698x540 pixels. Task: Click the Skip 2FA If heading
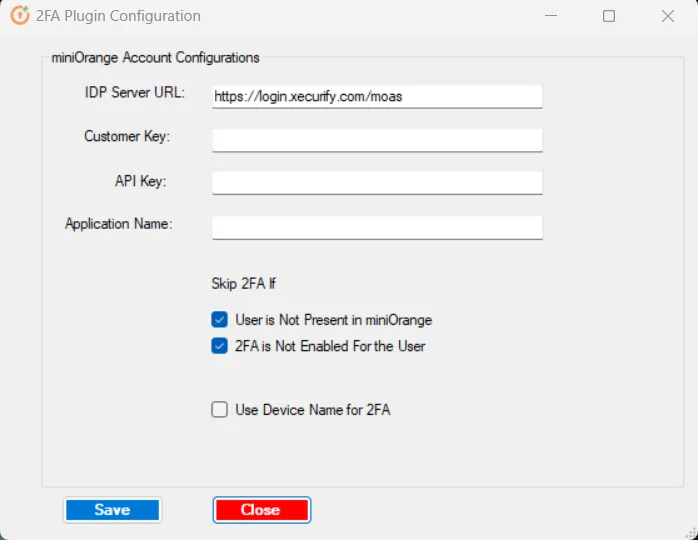click(243, 284)
